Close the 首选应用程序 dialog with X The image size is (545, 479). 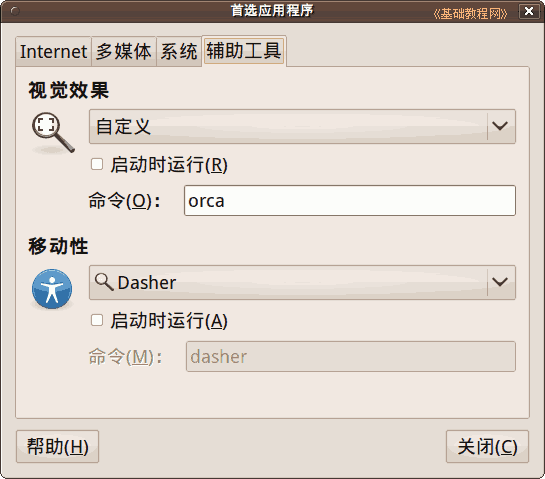click(x=529, y=11)
